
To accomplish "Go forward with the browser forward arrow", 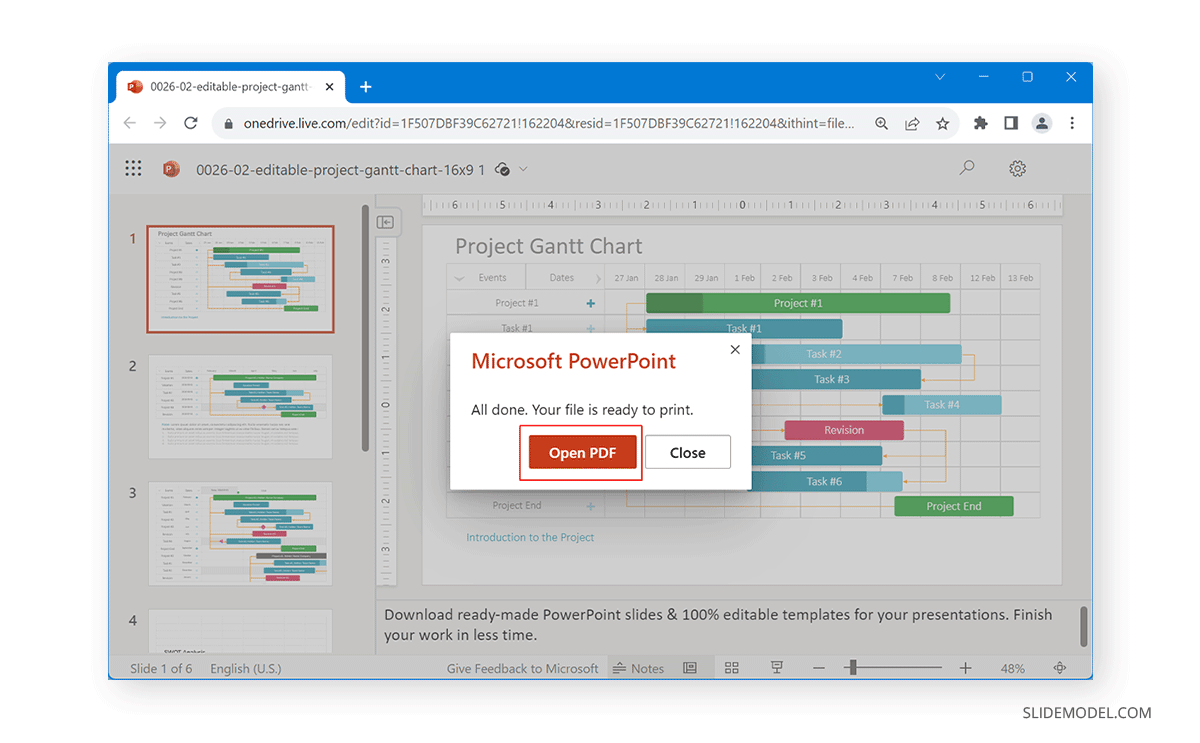I will [x=160, y=123].
